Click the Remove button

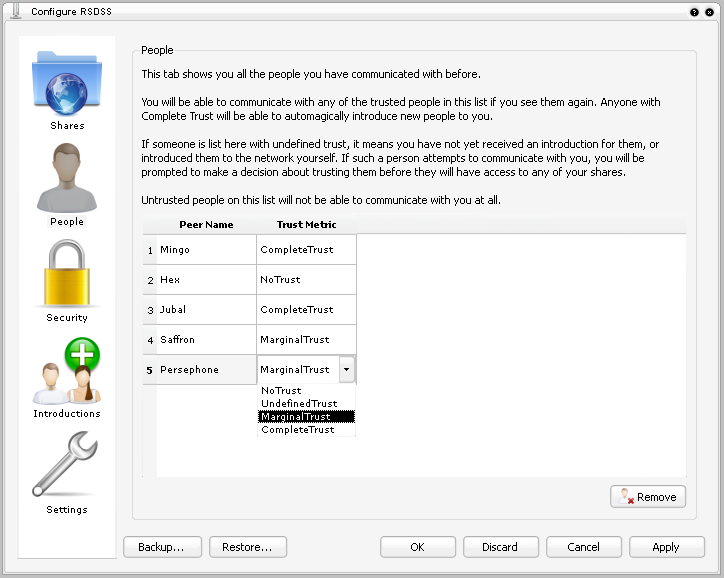pyautogui.click(x=648, y=497)
